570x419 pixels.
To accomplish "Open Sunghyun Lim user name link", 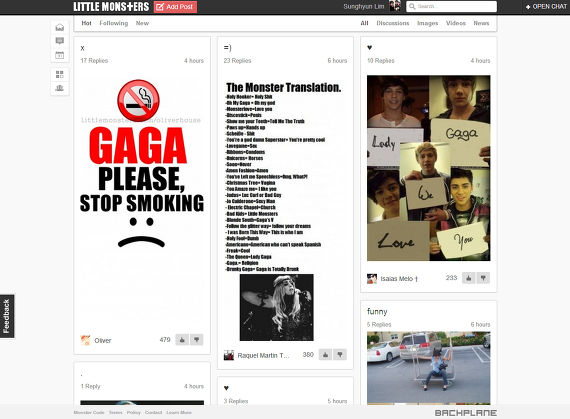I will point(364,7).
